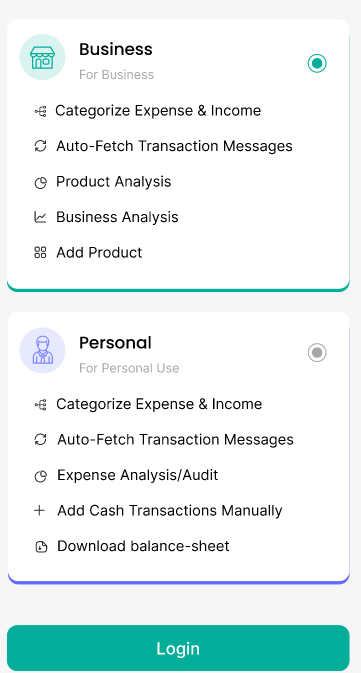
Task: Click the Add Cash Transactions Manually text
Action: (x=170, y=511)
